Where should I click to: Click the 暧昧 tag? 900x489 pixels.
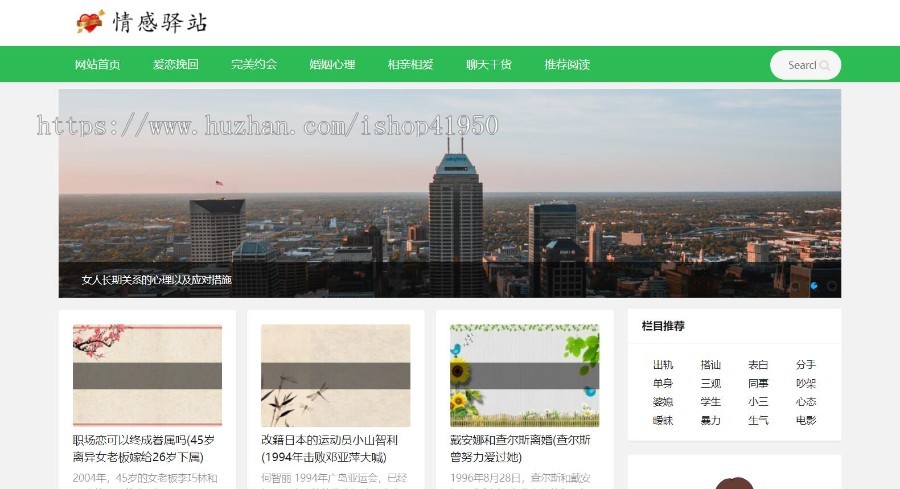click(663, 421)
